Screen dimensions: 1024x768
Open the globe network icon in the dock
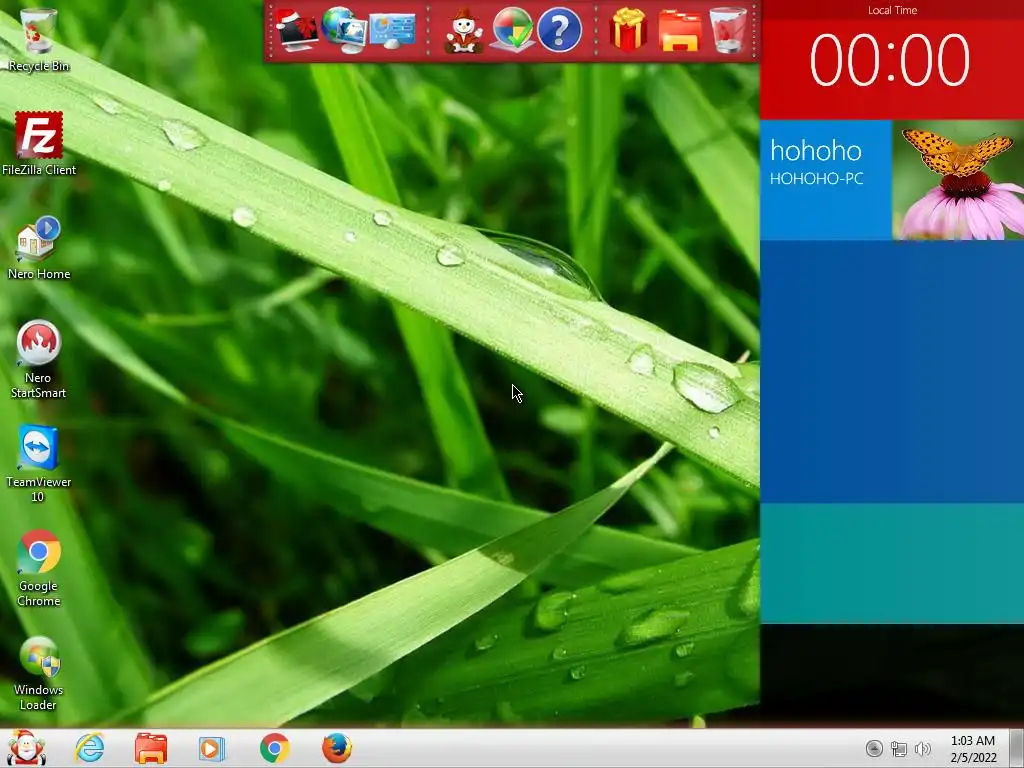click(x=344, y=30)
